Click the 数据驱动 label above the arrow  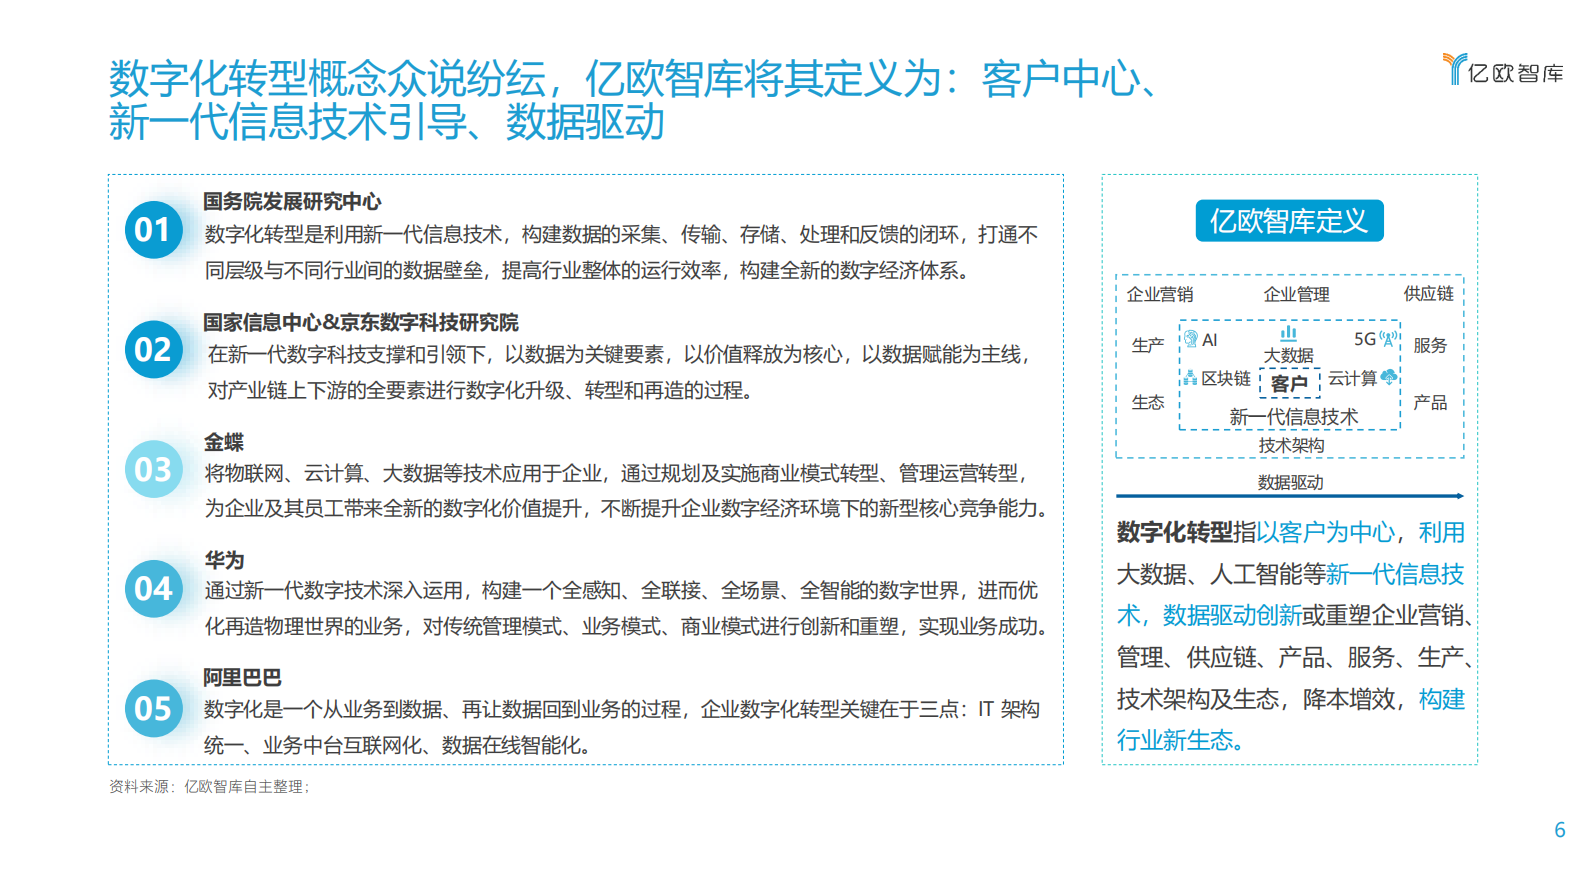click(1291, 483)
